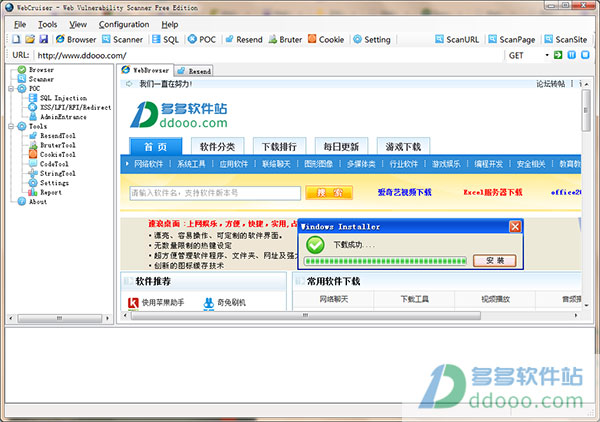The height and width of the screenshot is (422, 600).
Task: Open the Help menu
Action: tap(170, 24)
